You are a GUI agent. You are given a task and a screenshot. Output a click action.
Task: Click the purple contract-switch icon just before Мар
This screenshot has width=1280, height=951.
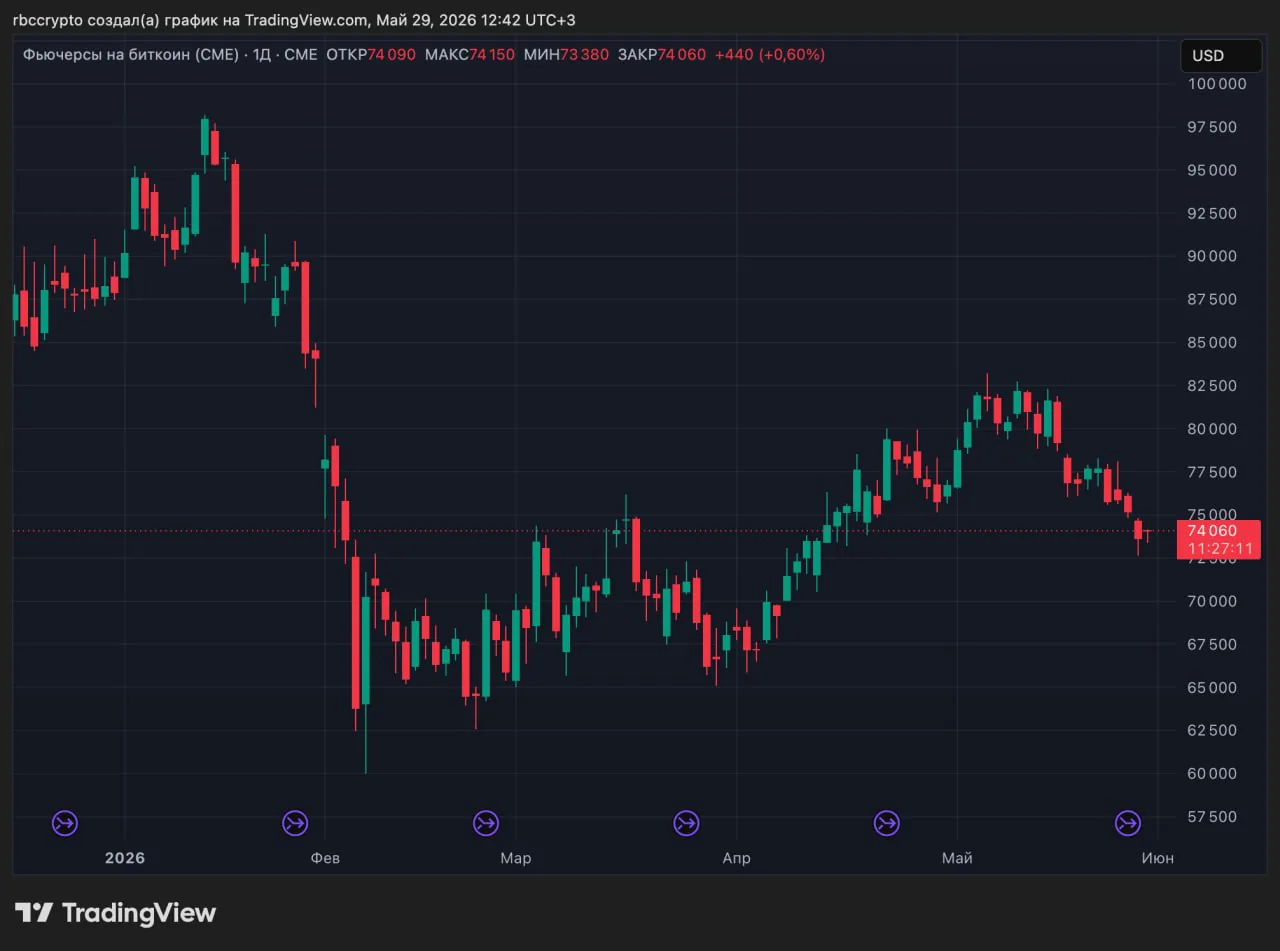tap(486, 823)
